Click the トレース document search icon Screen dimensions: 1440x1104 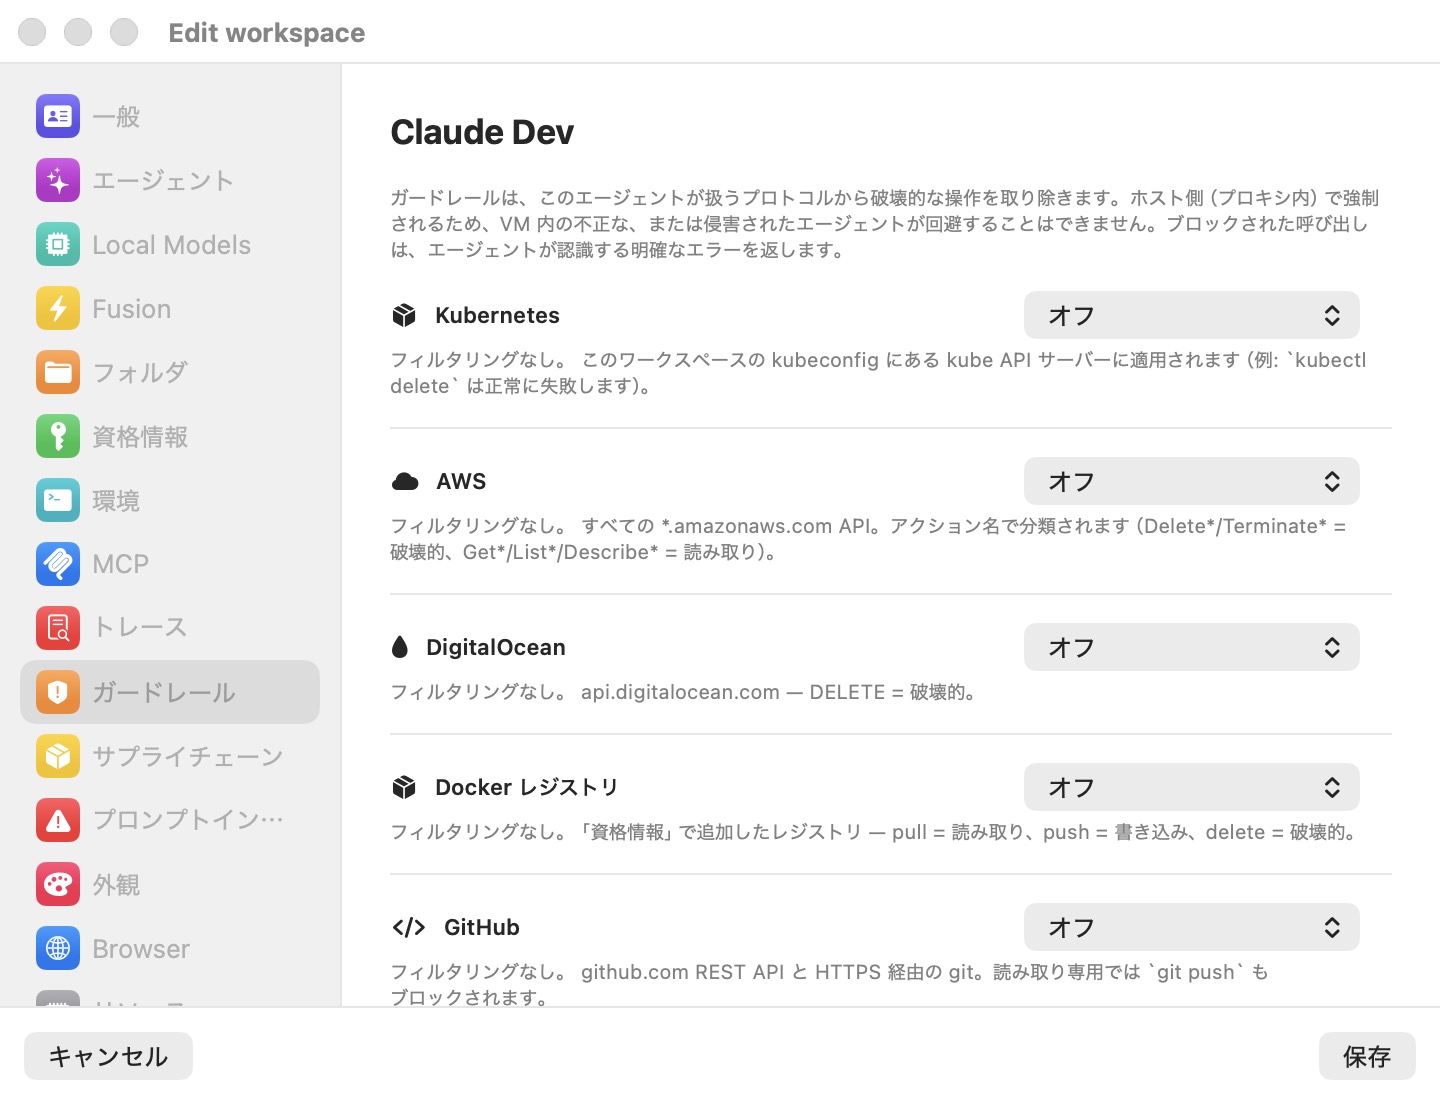[58, 628]
